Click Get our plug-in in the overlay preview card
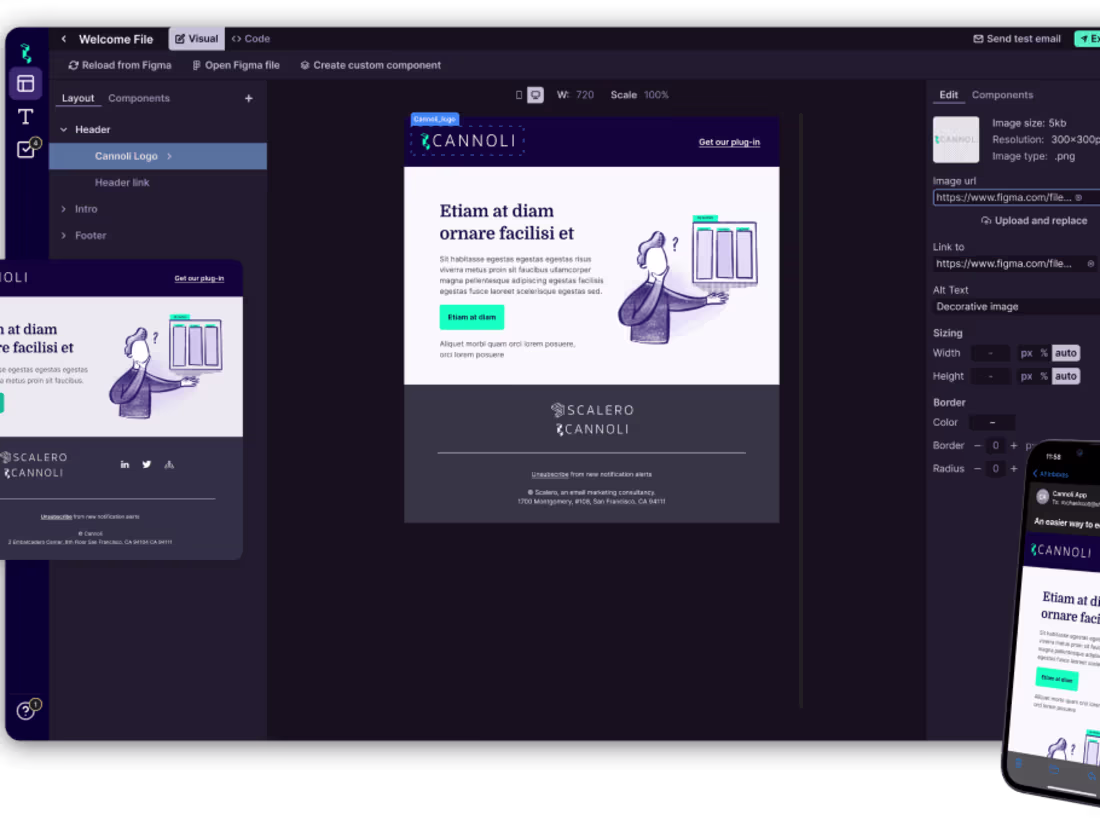Screen dimensions: 1100x826 pos(199,279)
